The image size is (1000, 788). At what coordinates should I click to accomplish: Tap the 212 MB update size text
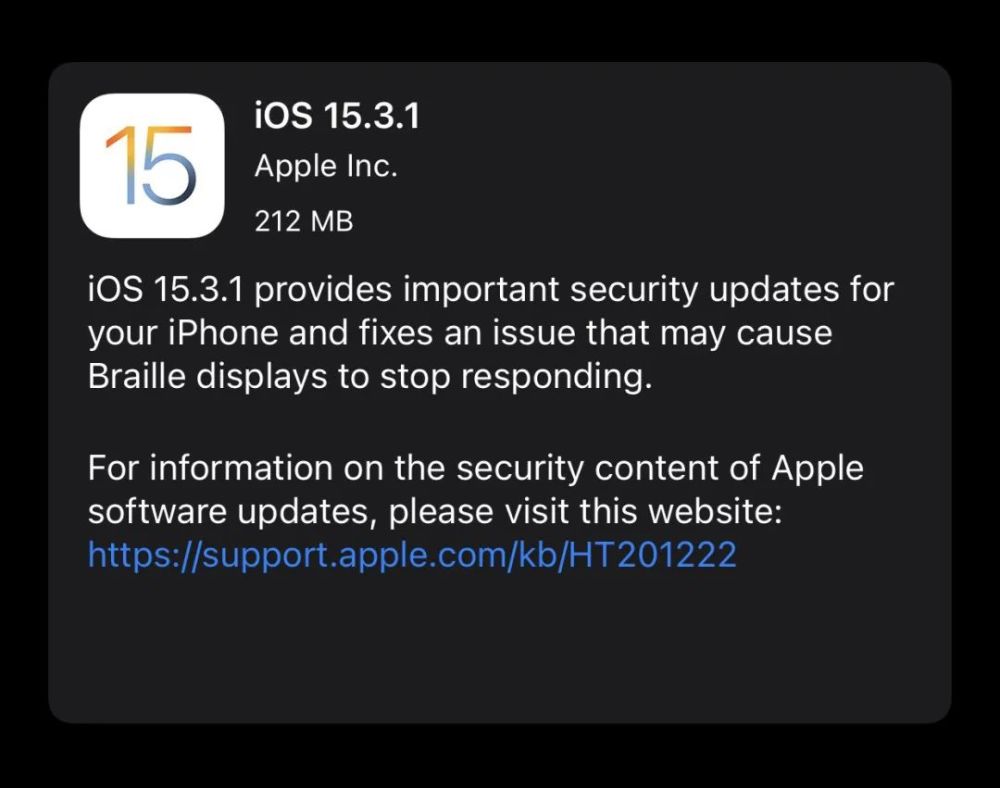304,221
